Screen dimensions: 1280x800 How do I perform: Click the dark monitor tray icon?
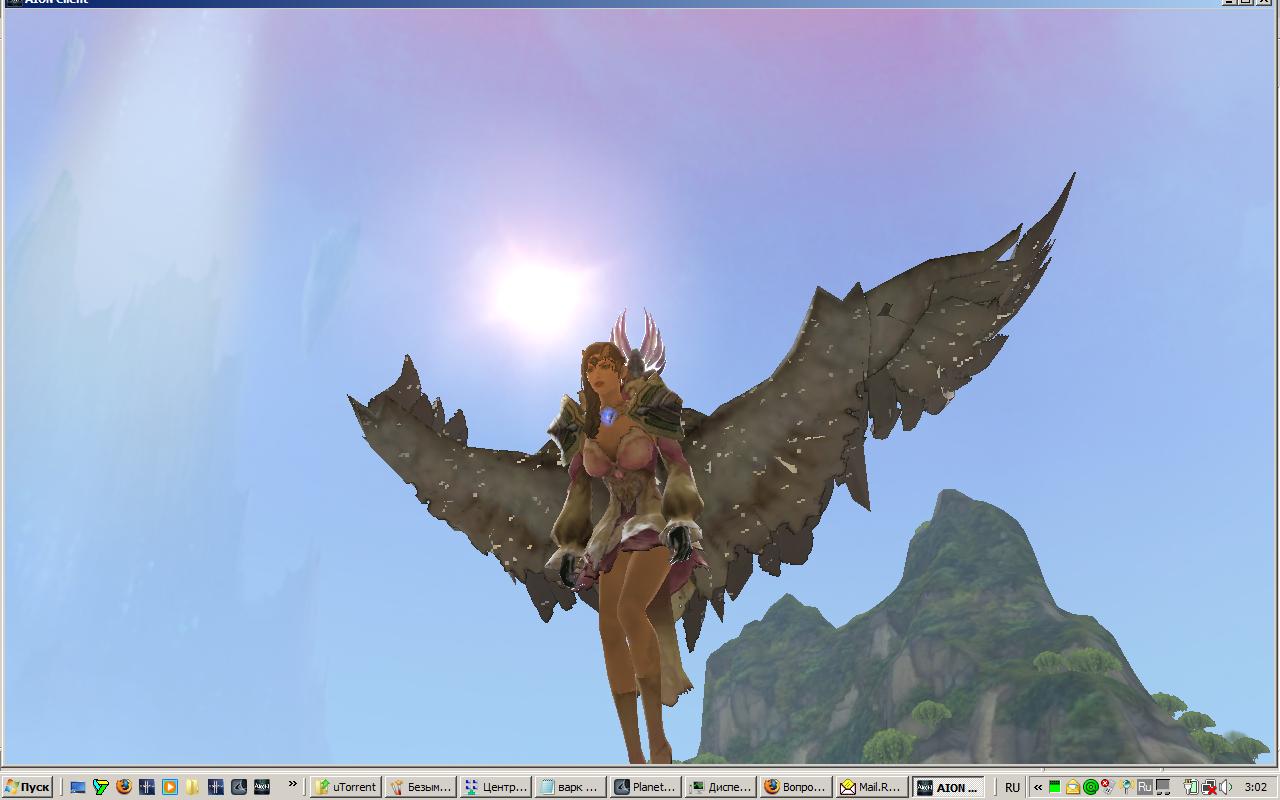pyautogui.click(x=1163, y=787)
